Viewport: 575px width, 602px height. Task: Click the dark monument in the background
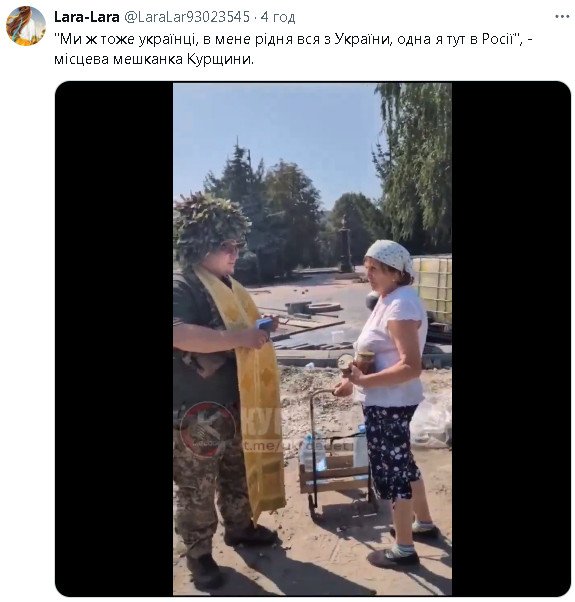tap(345, 244)
